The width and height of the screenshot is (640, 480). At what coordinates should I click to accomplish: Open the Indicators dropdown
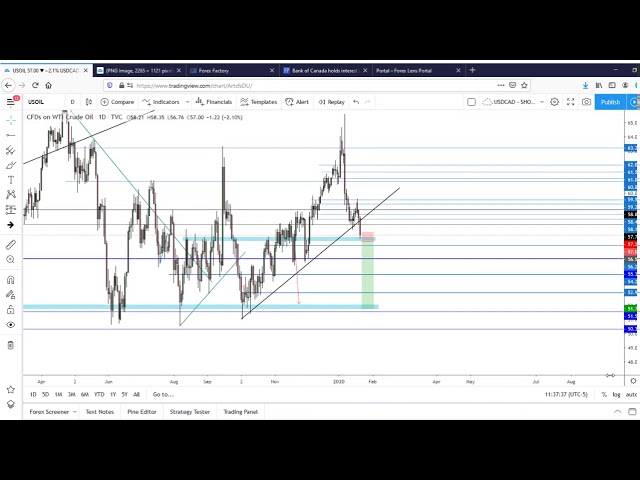tap(161, 102)
